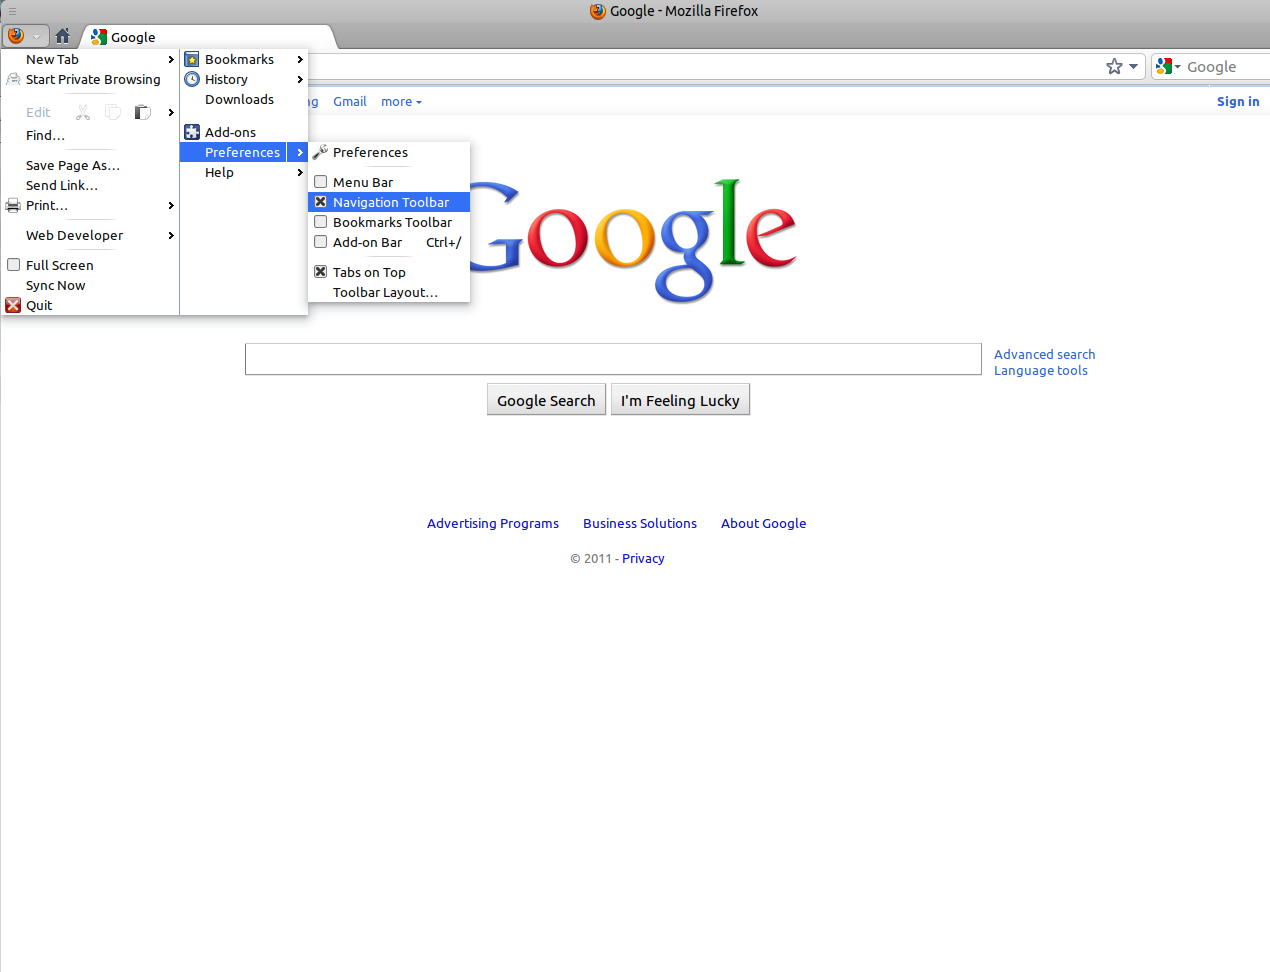
Task: Expand the Bookmarks submenu arrow
Action: tap(300, 60)
